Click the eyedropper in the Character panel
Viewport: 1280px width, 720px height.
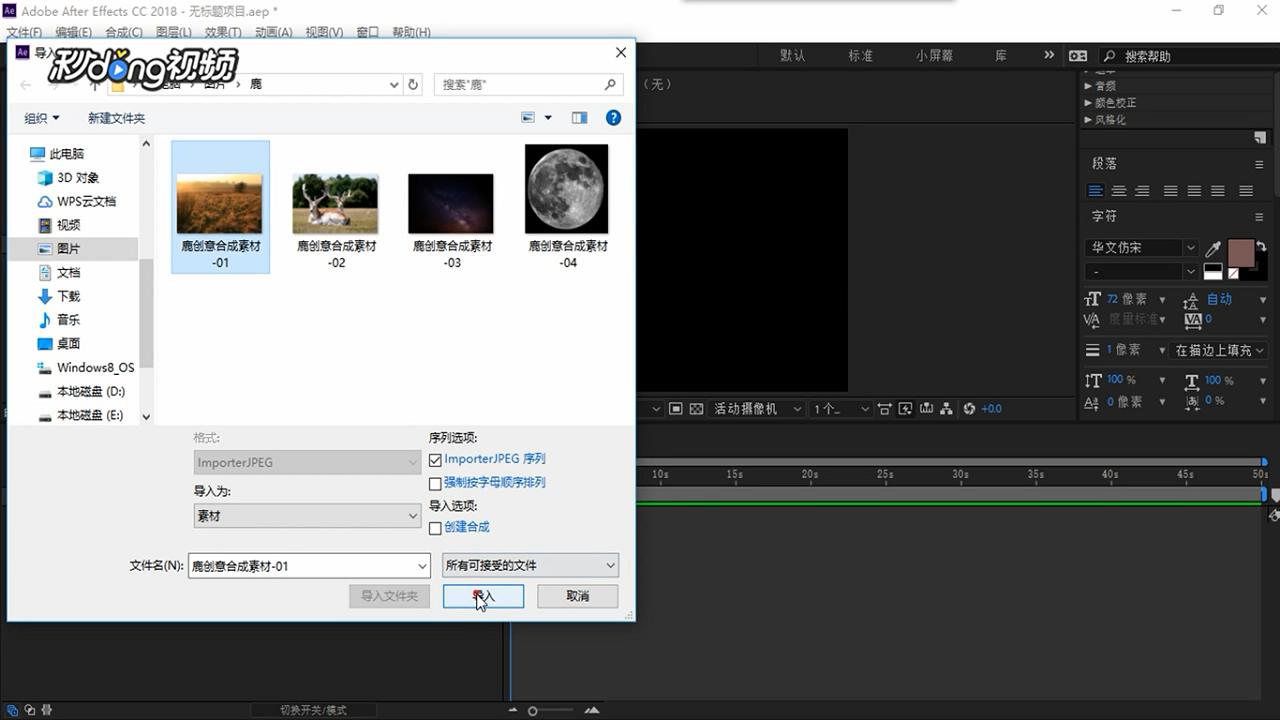click(1213, 248)
